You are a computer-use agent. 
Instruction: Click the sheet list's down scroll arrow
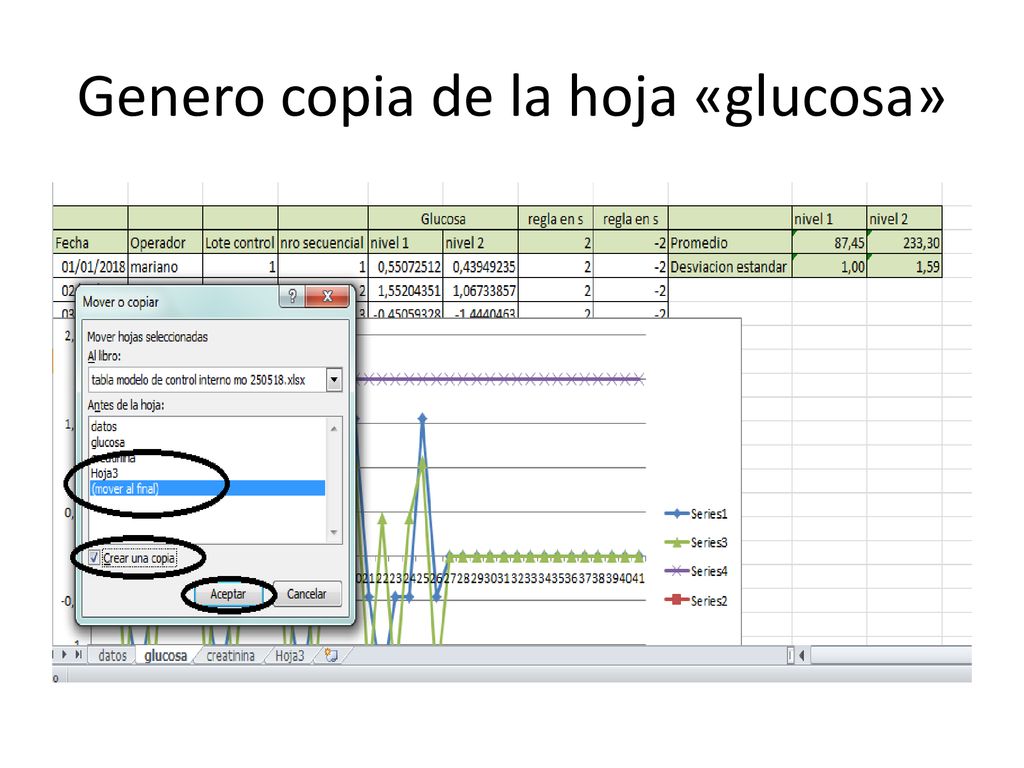[334, 533]
